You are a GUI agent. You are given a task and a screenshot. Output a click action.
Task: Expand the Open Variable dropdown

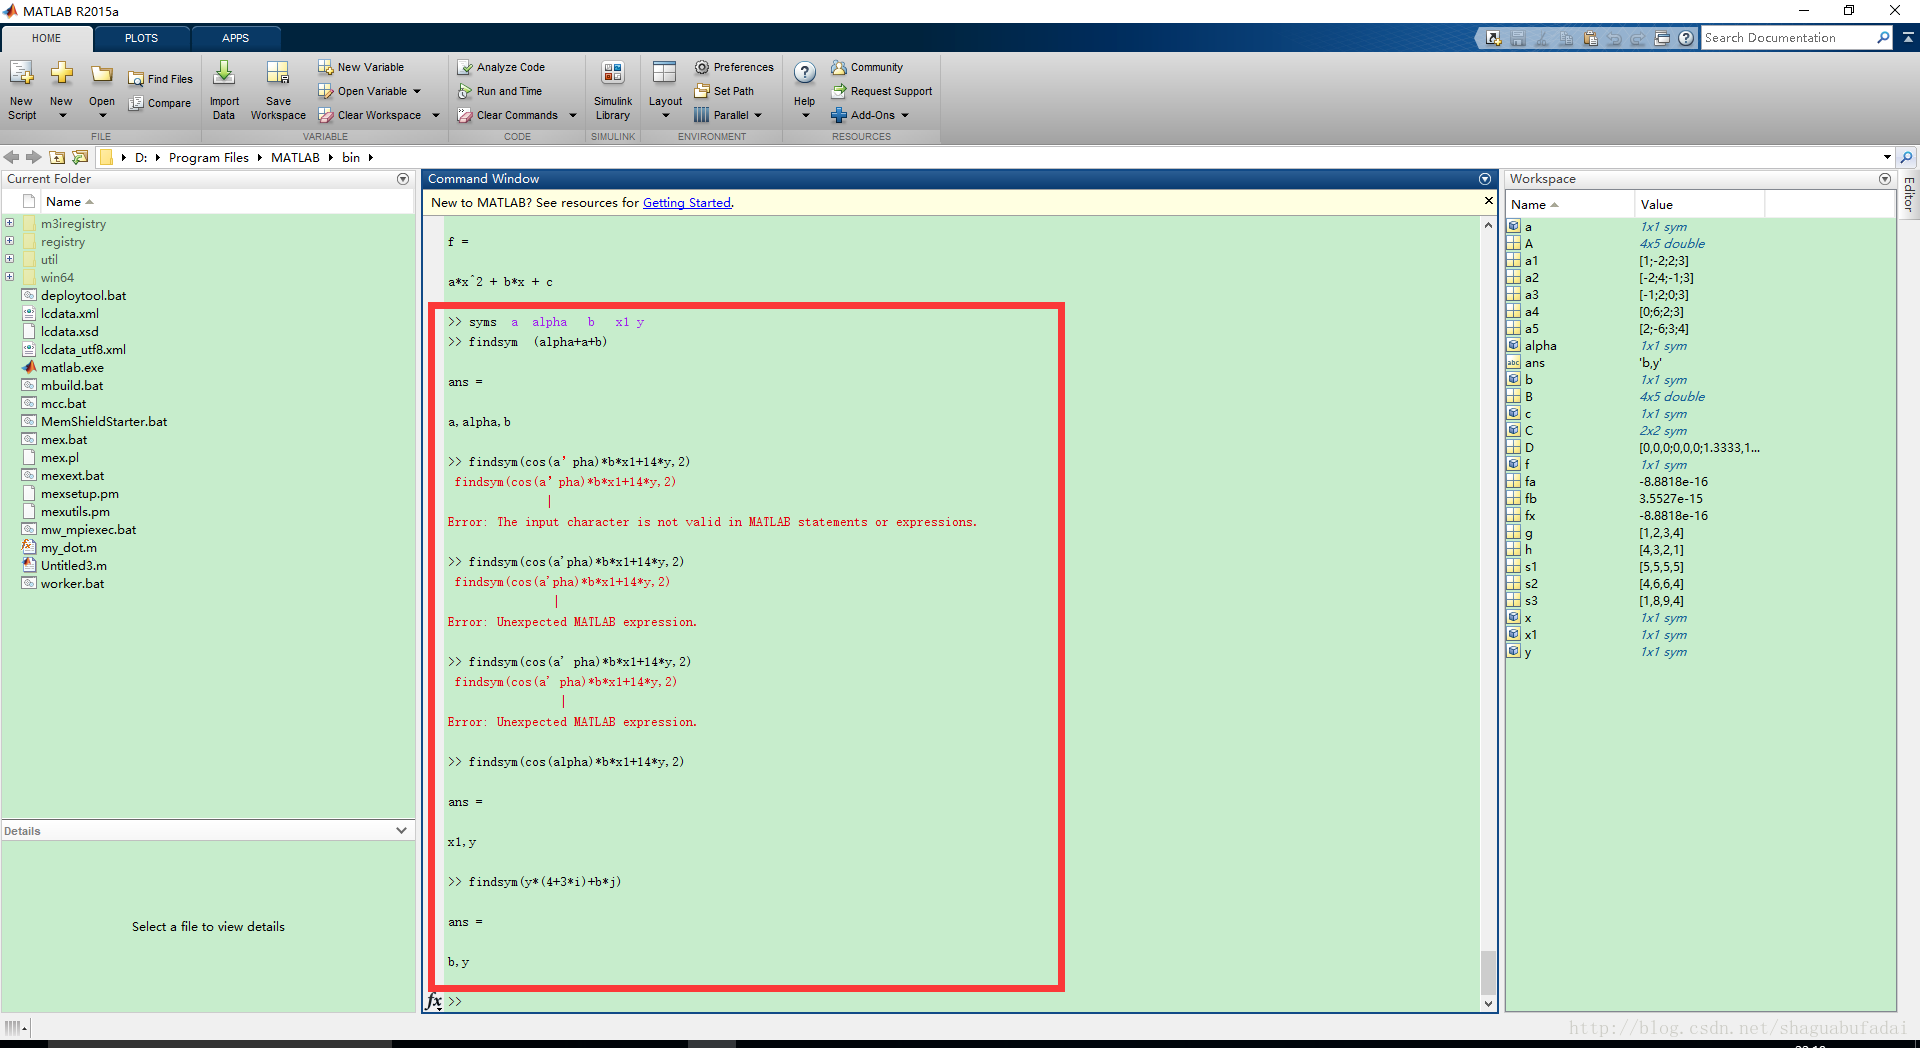tap(417, 91)
